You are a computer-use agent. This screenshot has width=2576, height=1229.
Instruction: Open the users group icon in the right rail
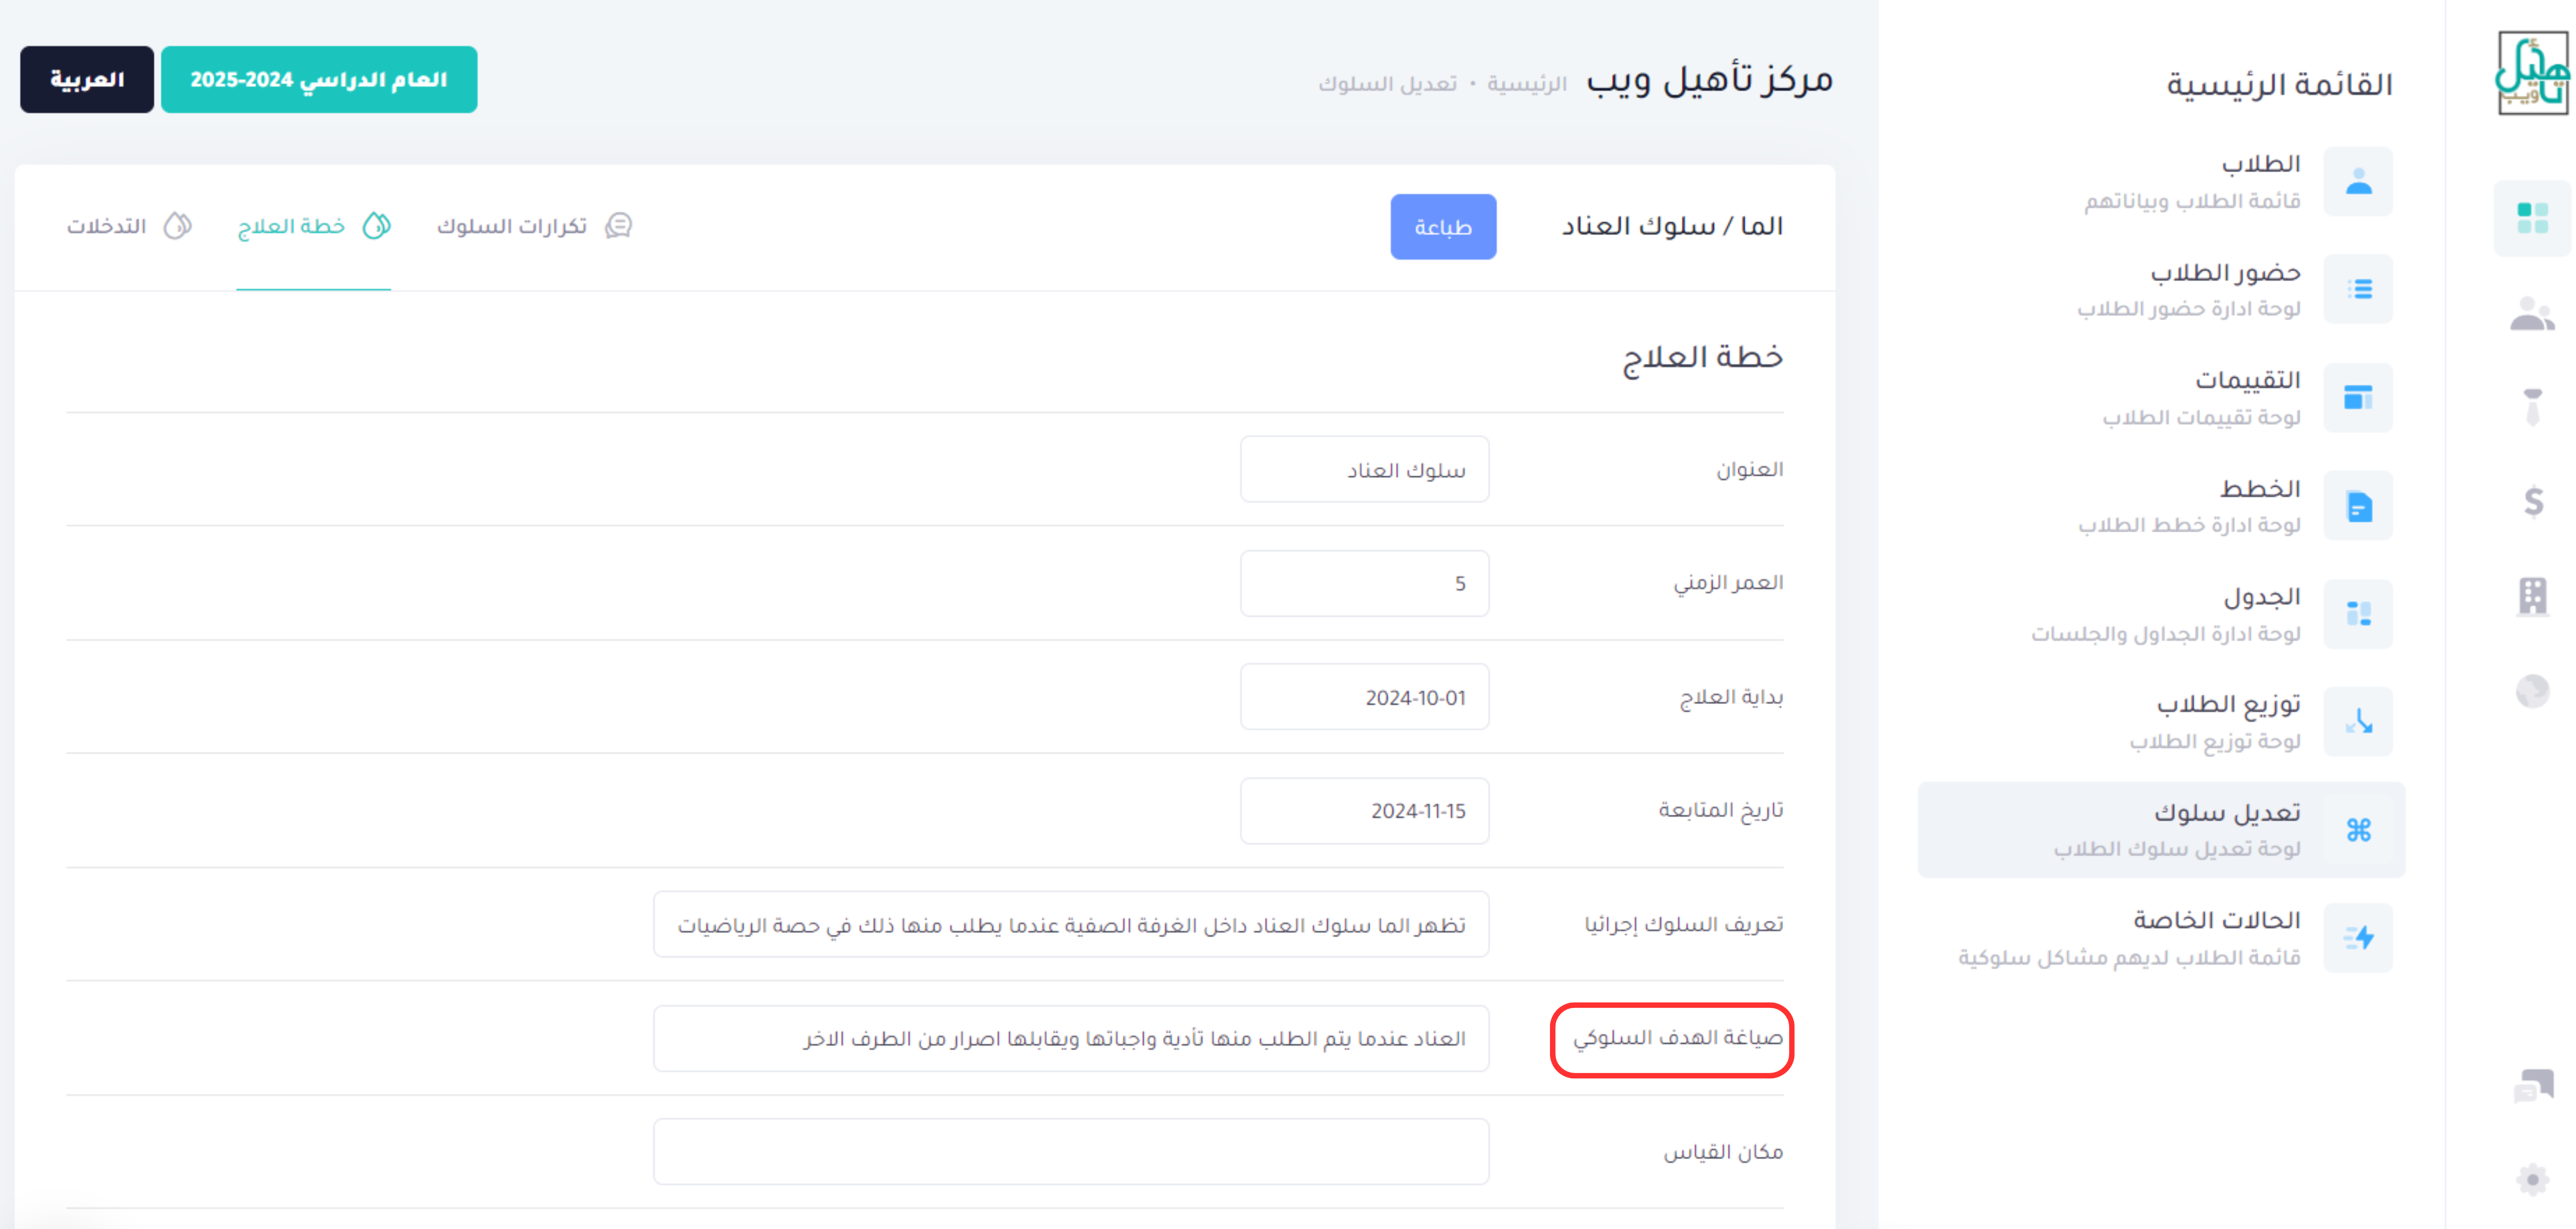point(2532,314)
